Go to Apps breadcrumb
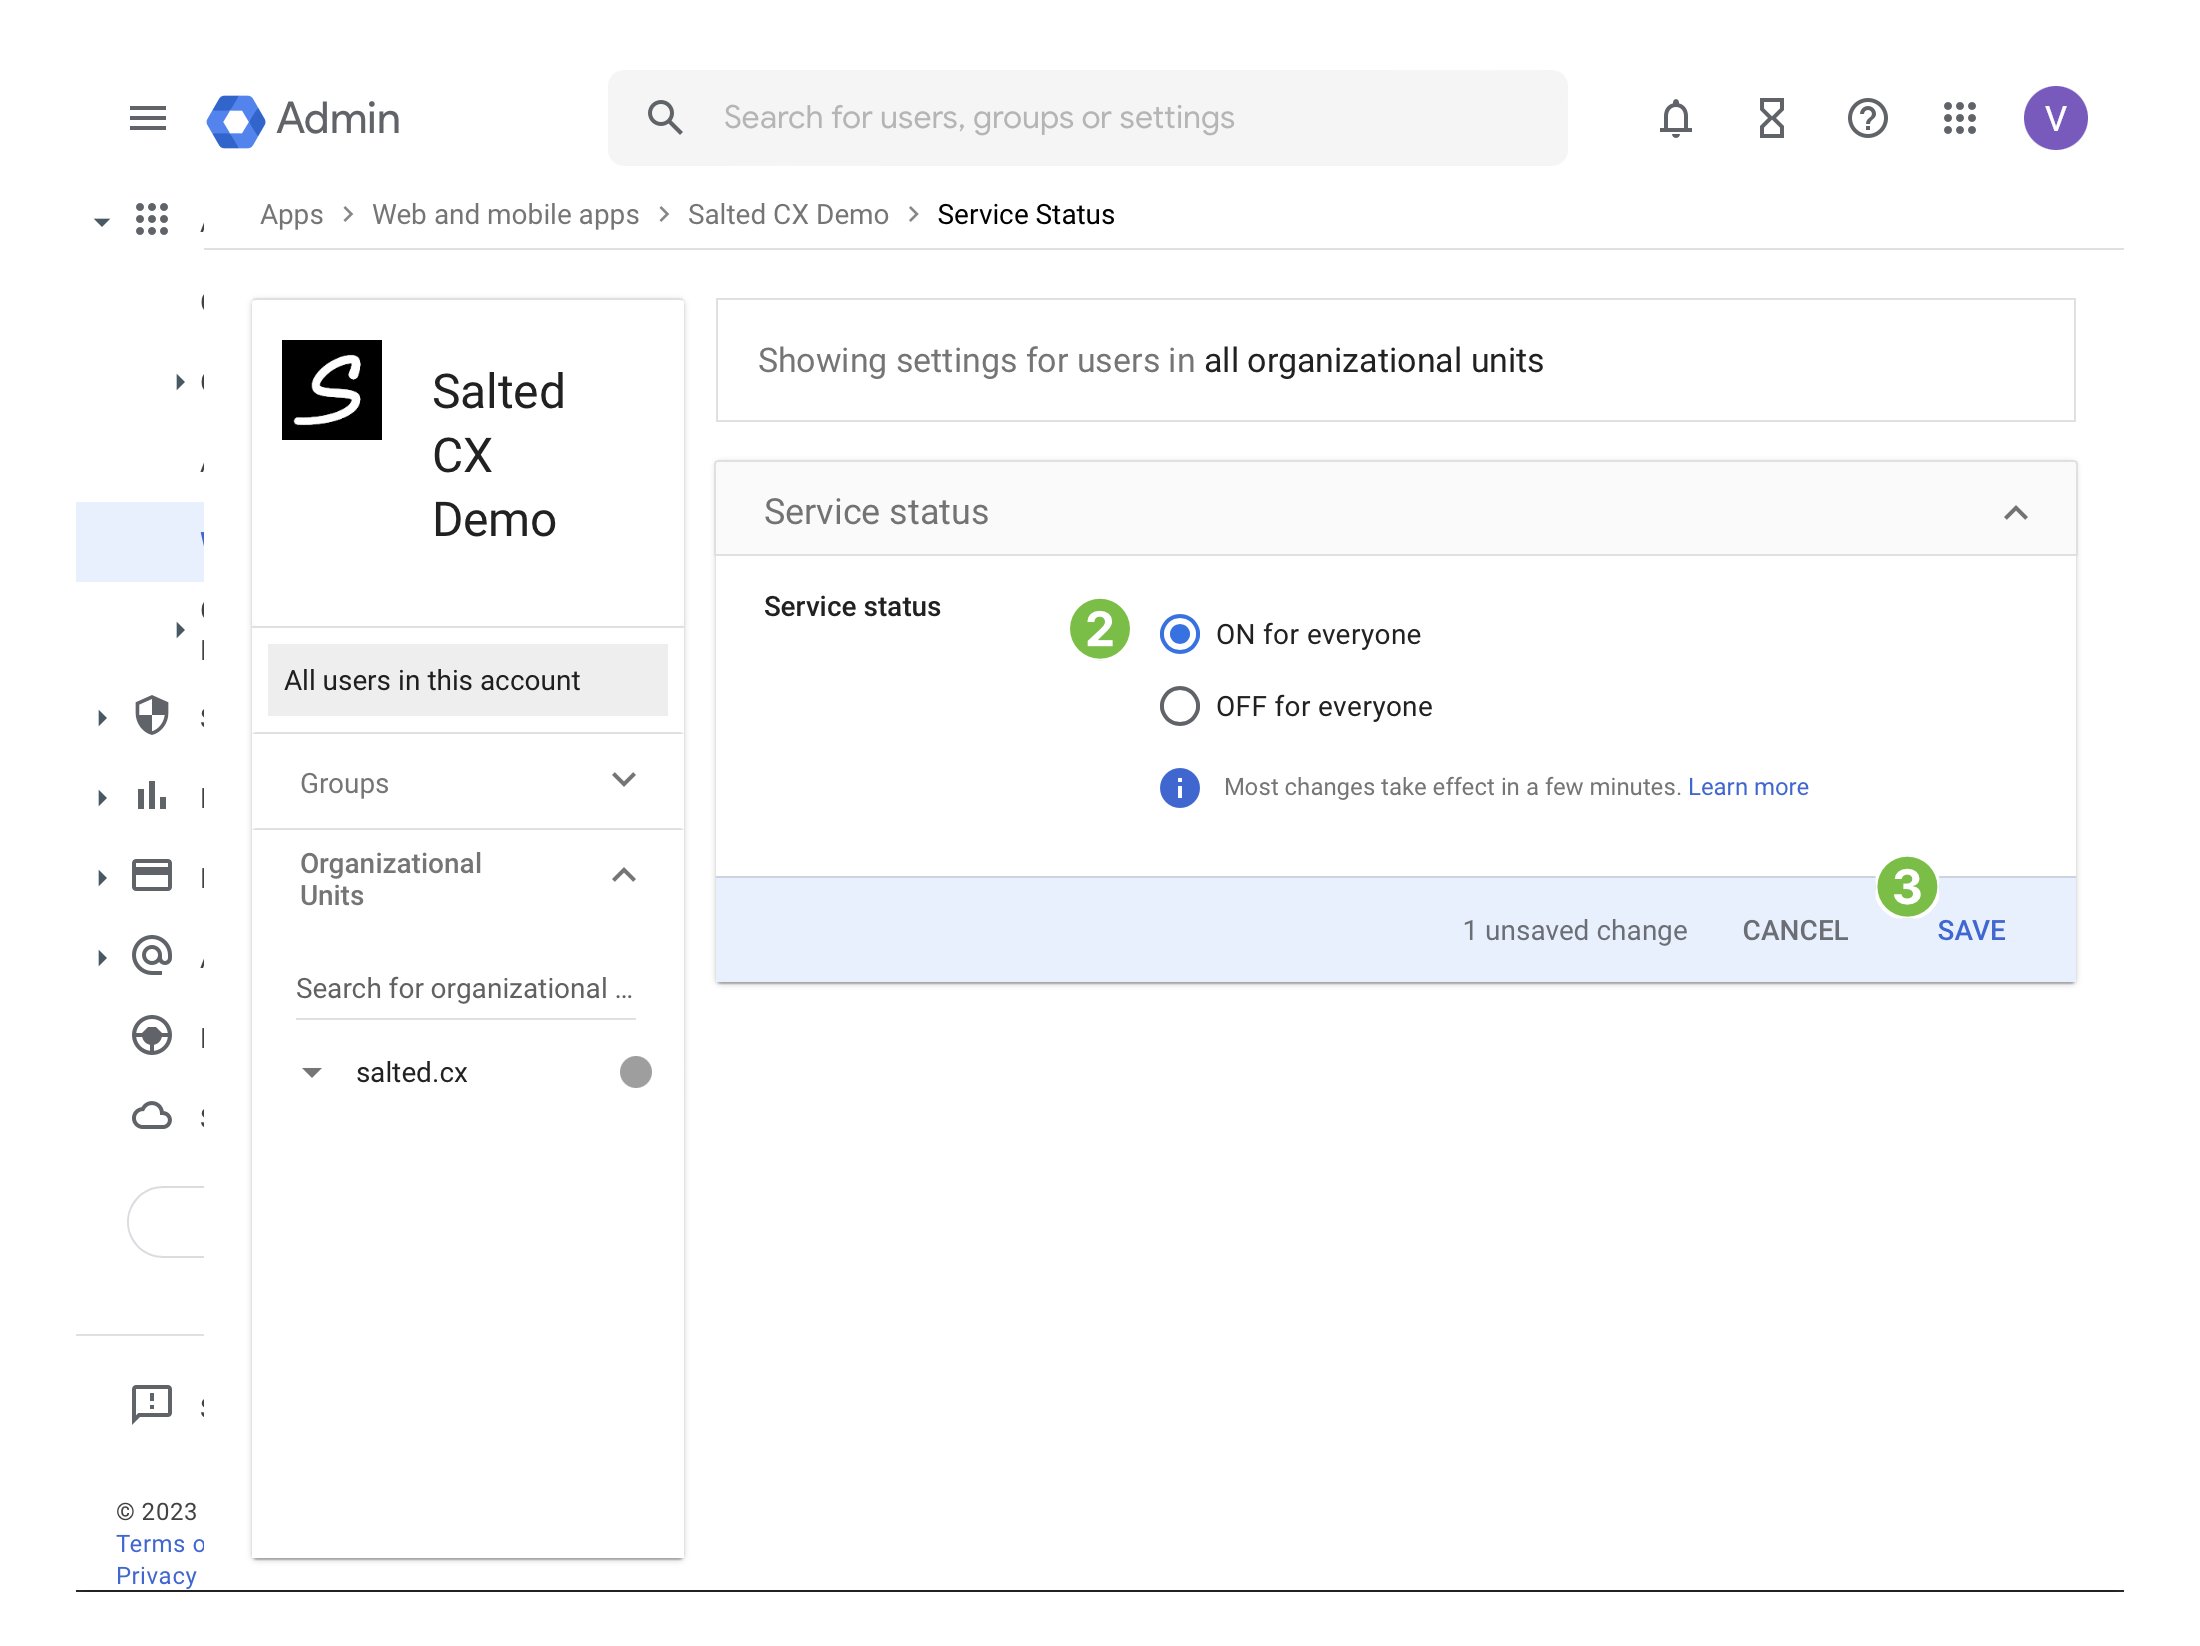 (x=292, y=214)
